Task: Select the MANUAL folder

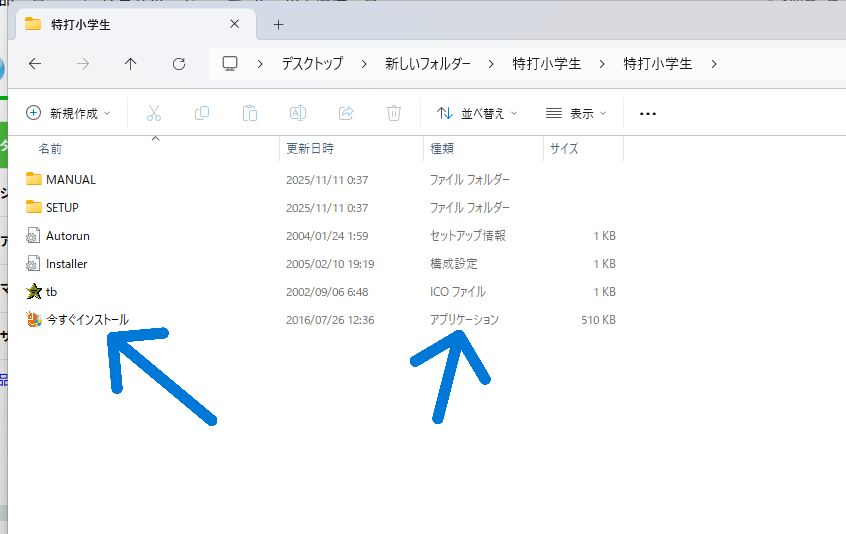Action: click(70, 180)
